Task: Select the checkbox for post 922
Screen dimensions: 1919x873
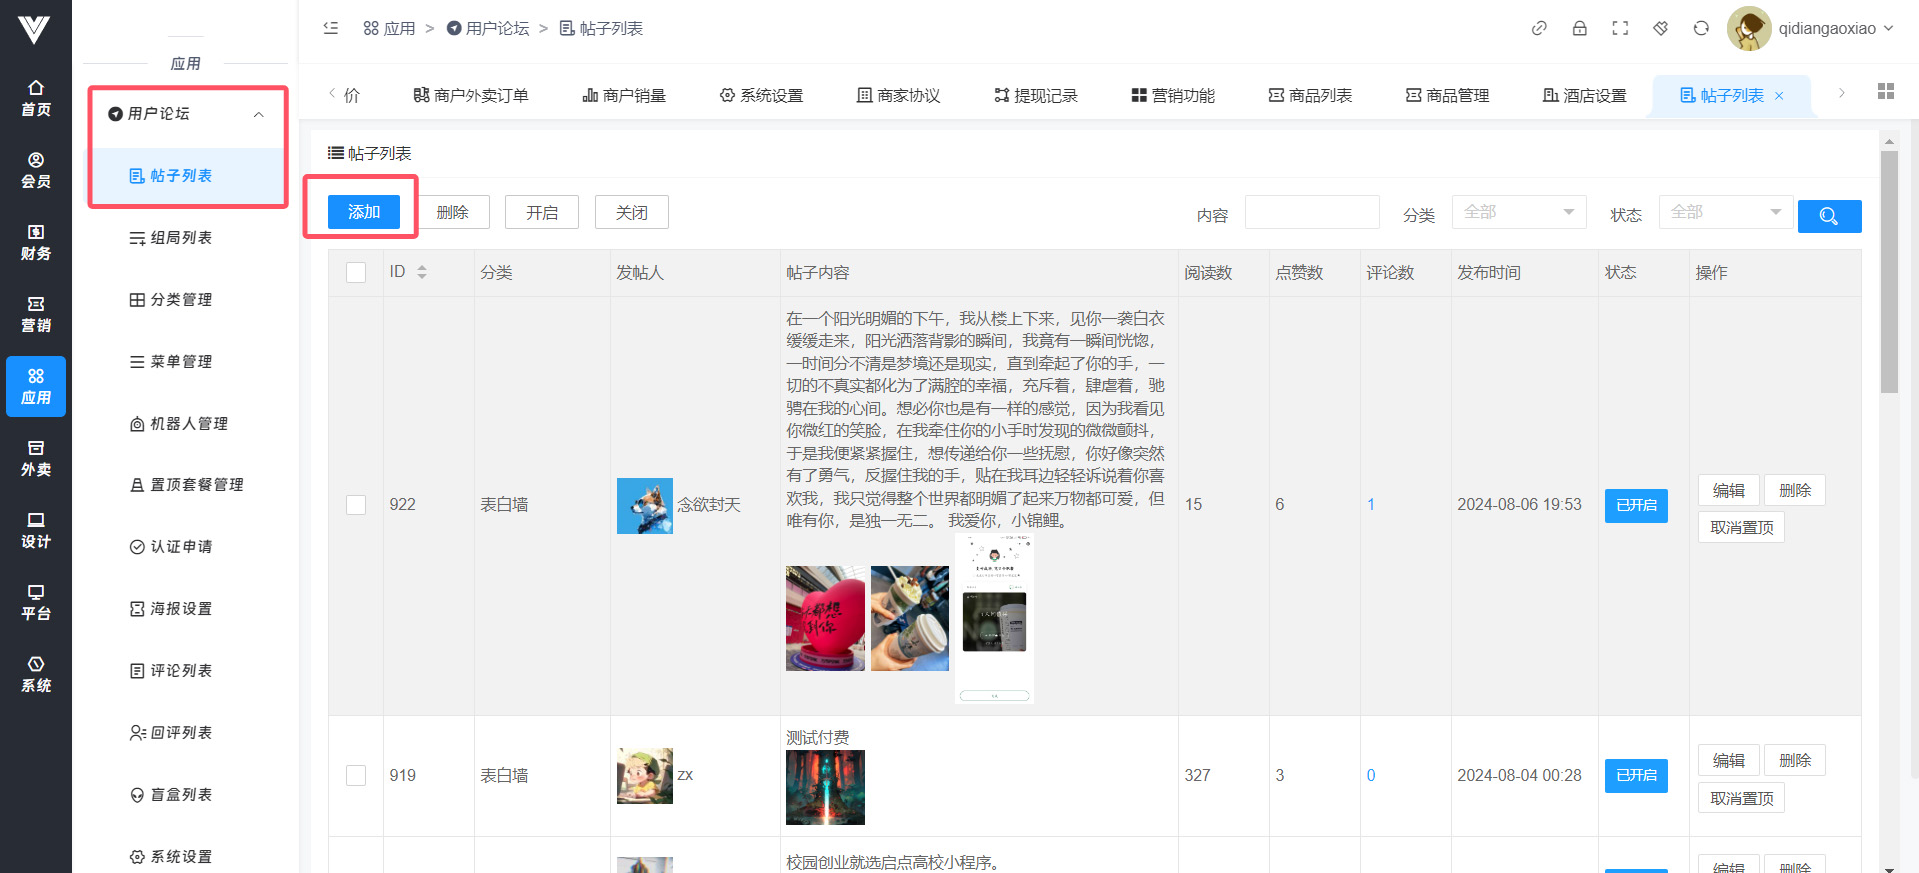Action: 356,505
